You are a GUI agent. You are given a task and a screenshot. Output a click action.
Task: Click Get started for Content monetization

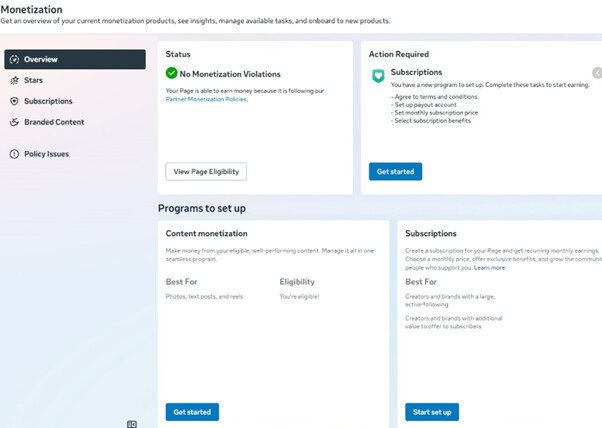pos(192,412)
